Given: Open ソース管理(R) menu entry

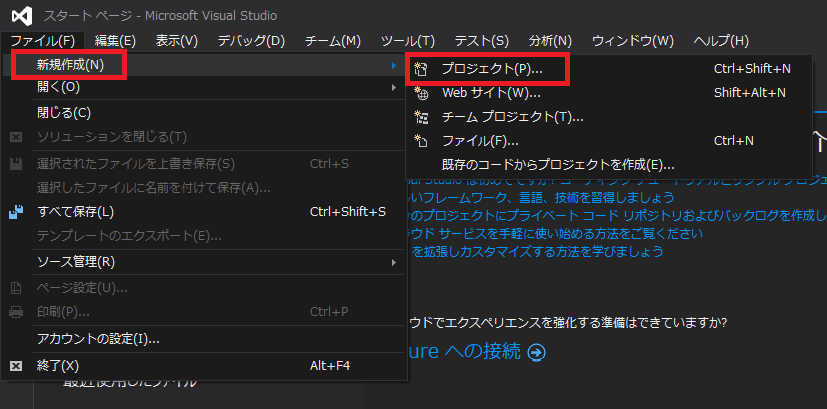Looking at the screenshot, I should point(203,262).
